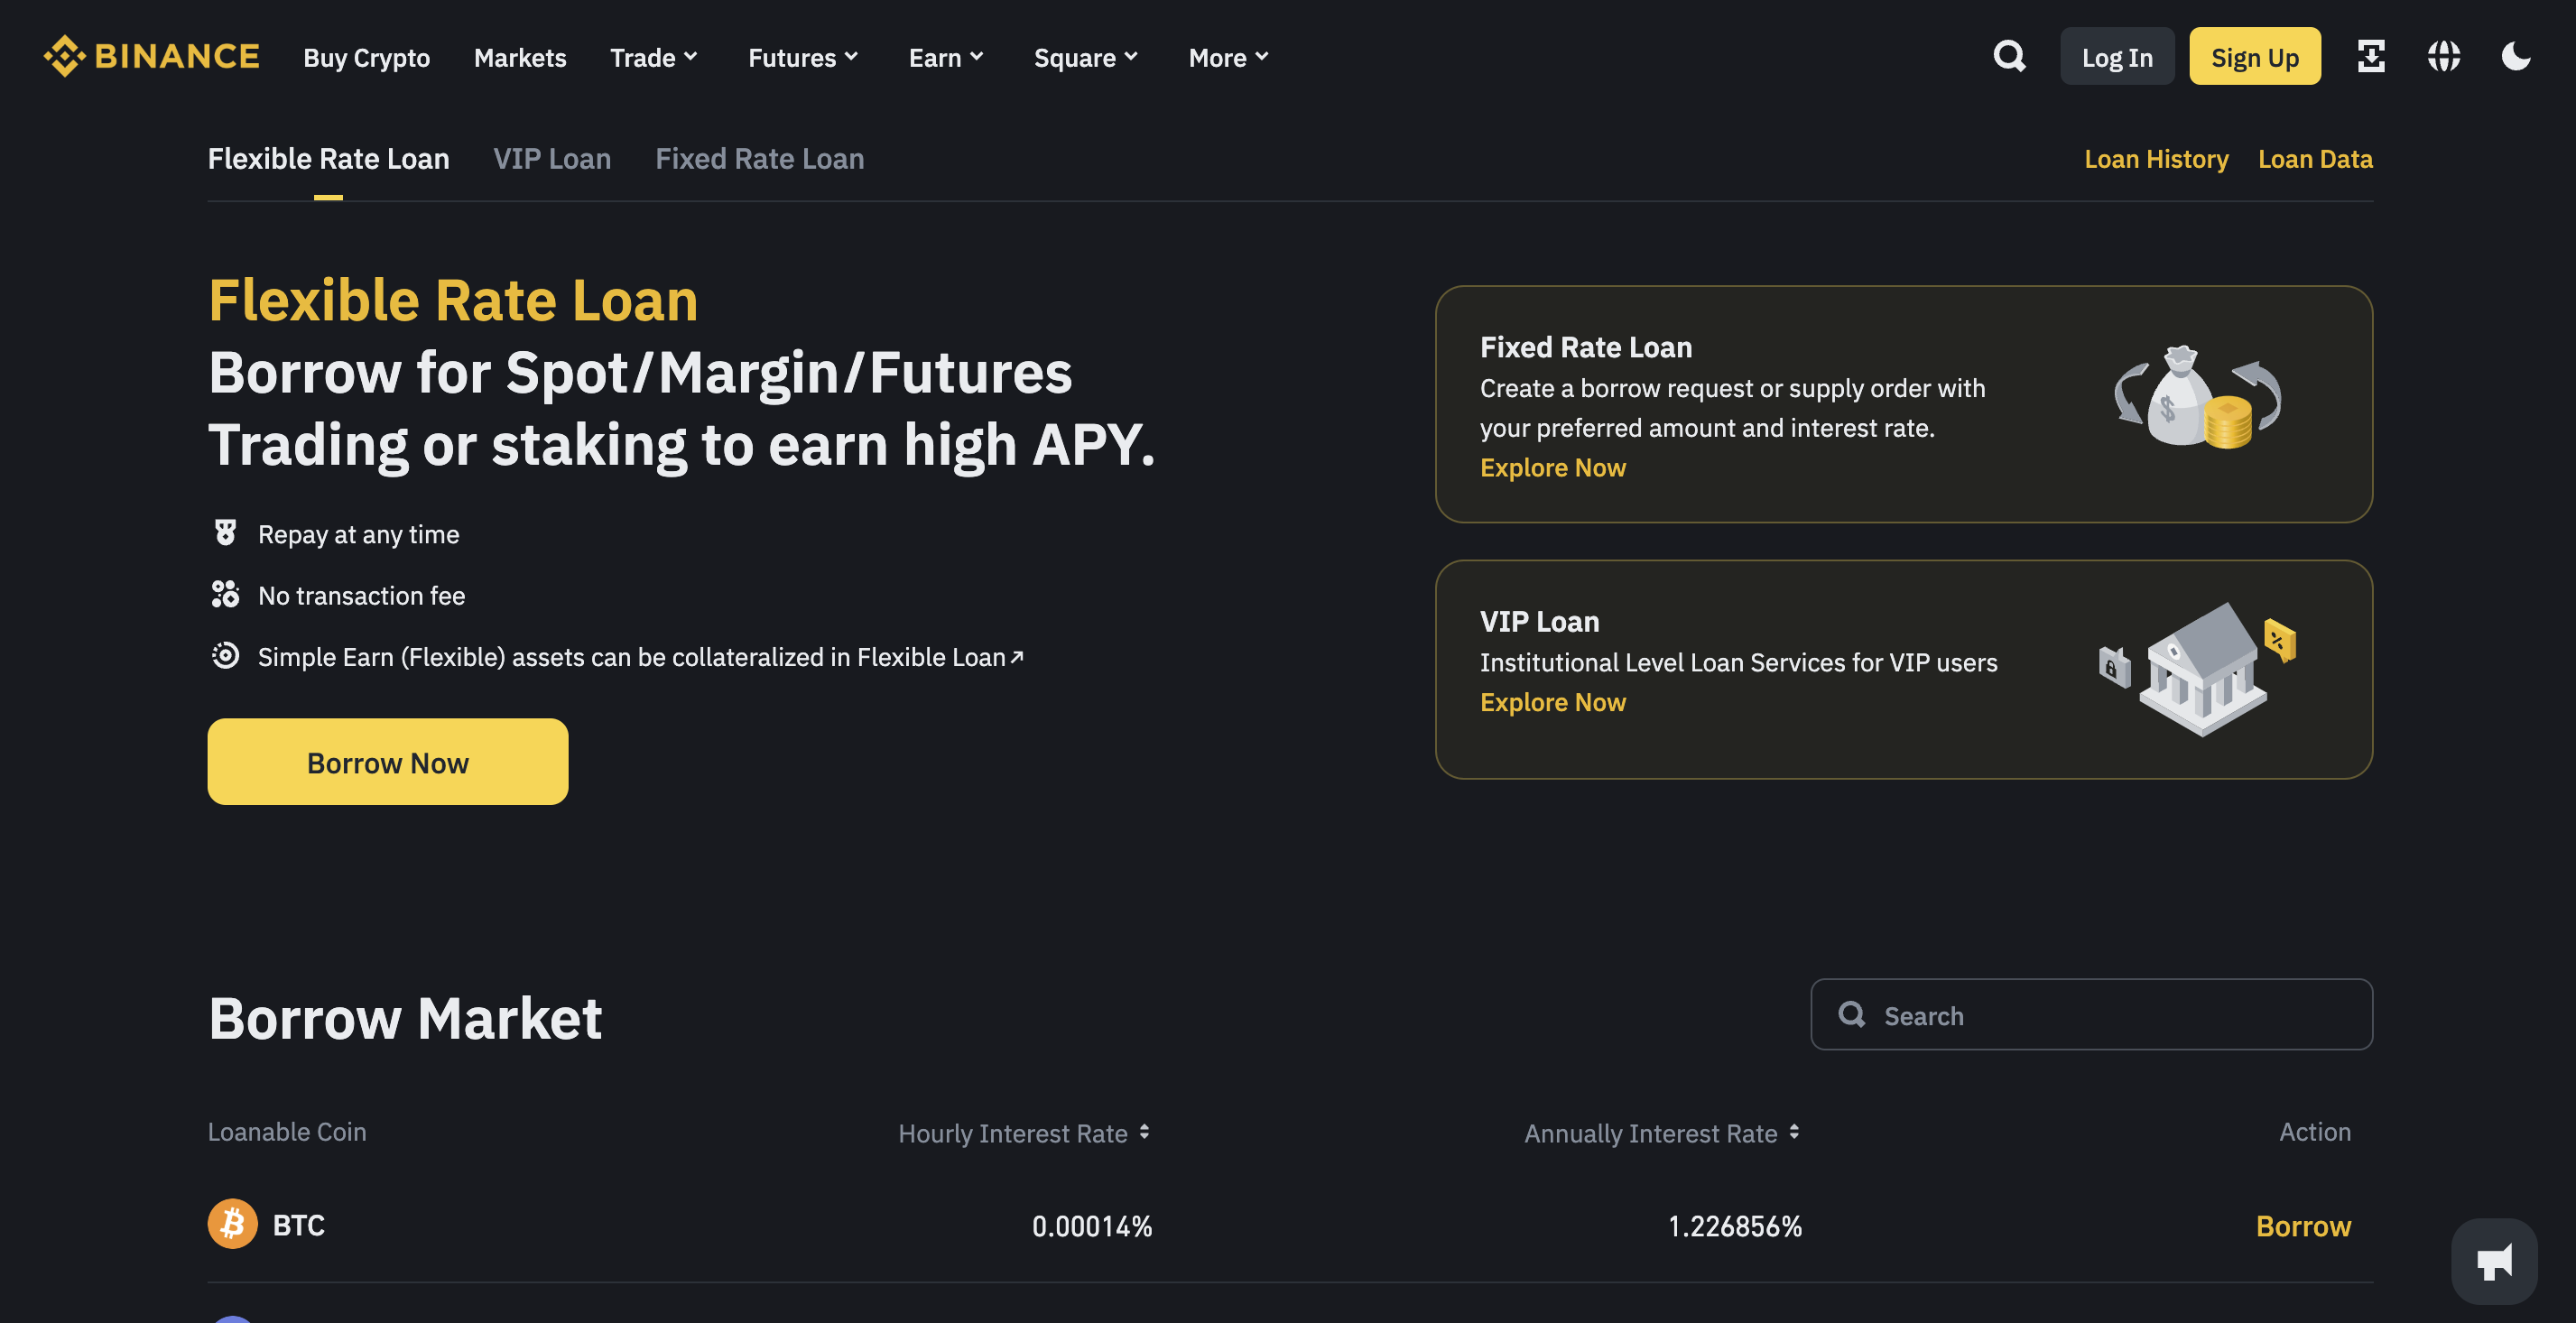Click the 1.226856% annual rate value
This screenshot has width=2576, height=1323.
pos(1735,1226)
